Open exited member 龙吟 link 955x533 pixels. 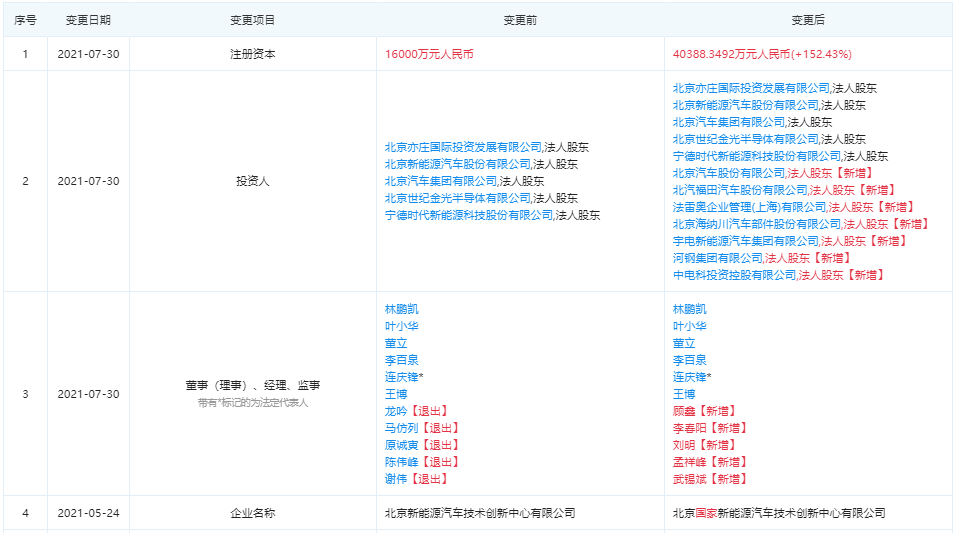pos(396,411)
